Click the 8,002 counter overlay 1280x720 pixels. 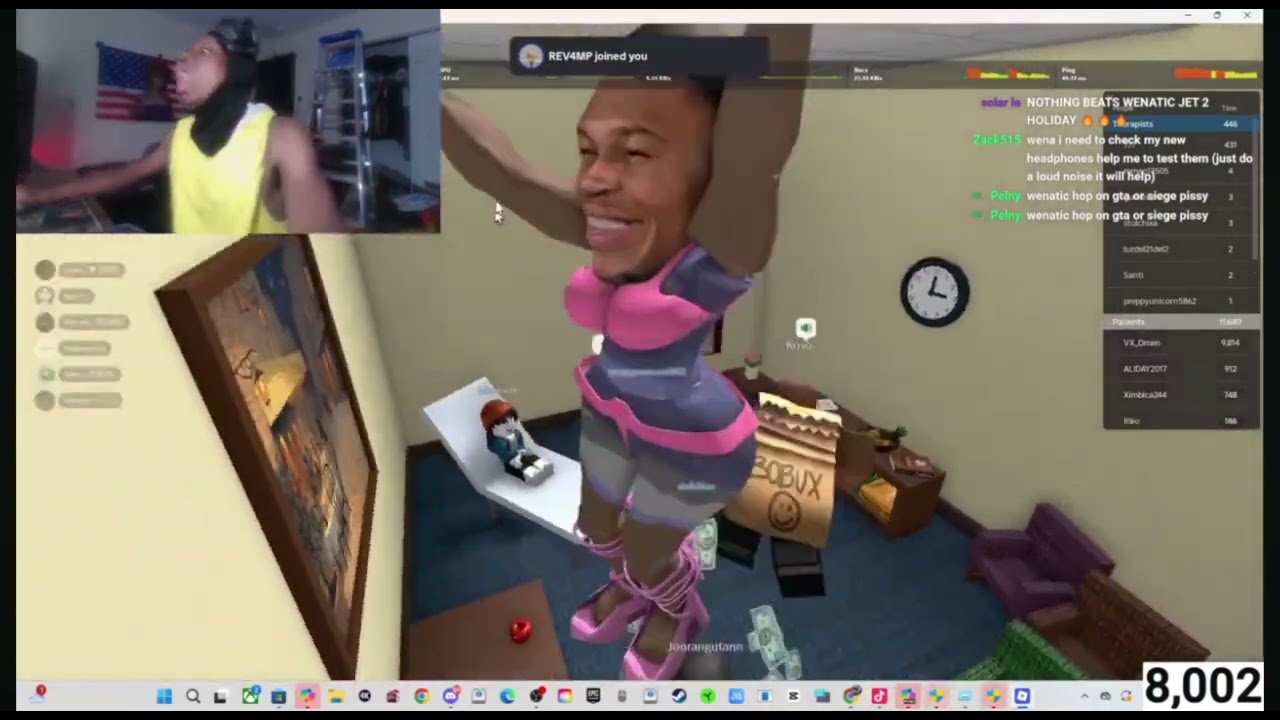coord(1202,687)
